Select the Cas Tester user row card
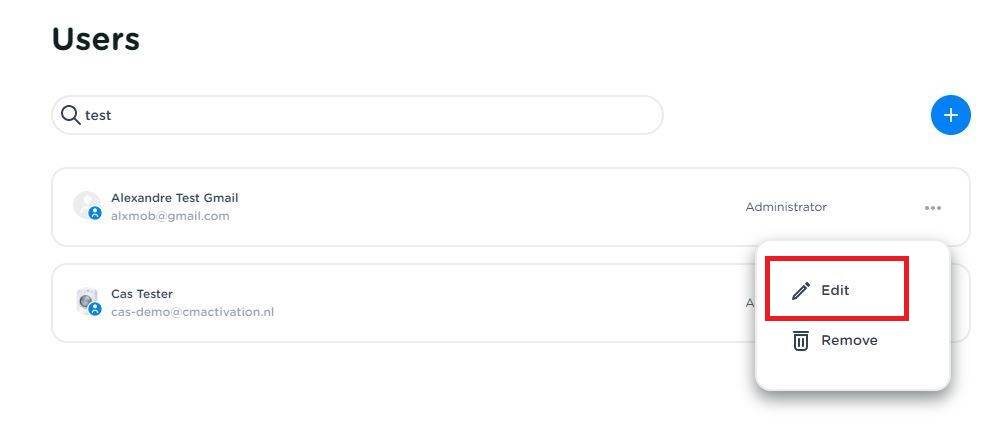 pyautogui.click(x=450, y=303)
